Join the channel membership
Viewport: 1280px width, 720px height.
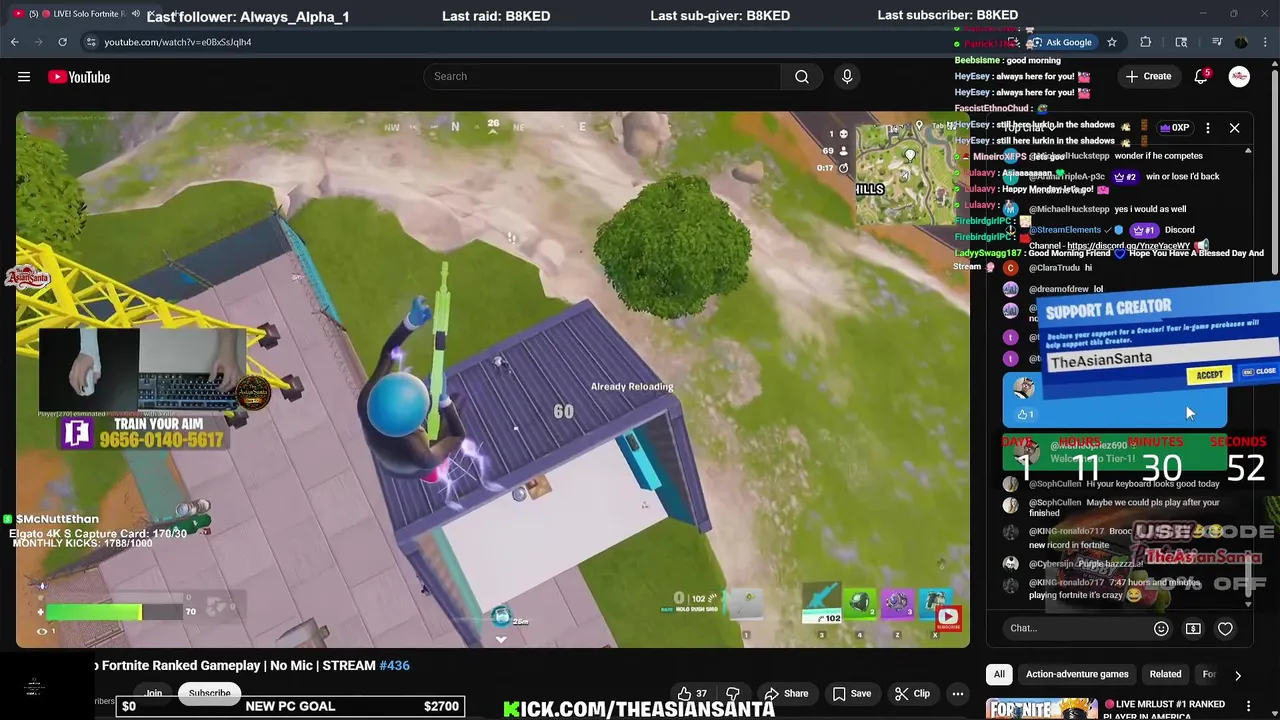point(153,693)
